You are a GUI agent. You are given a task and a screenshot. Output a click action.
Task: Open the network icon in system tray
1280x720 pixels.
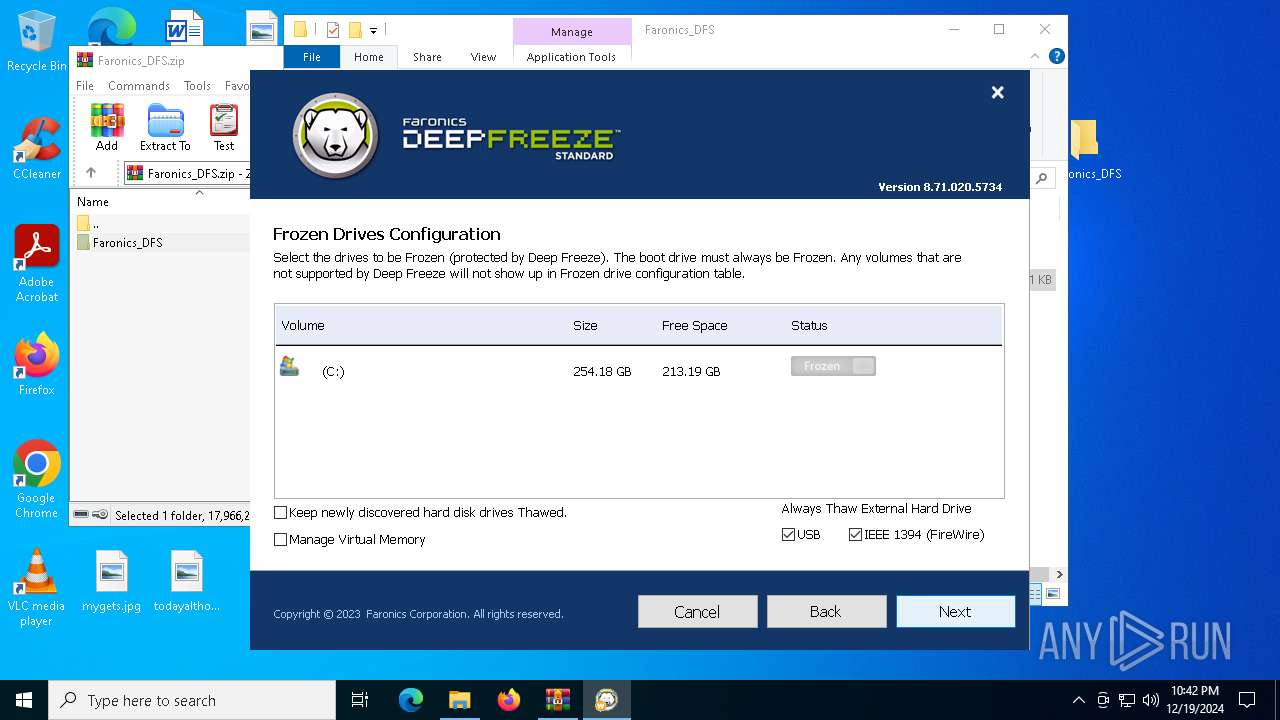pos(1127,700)
